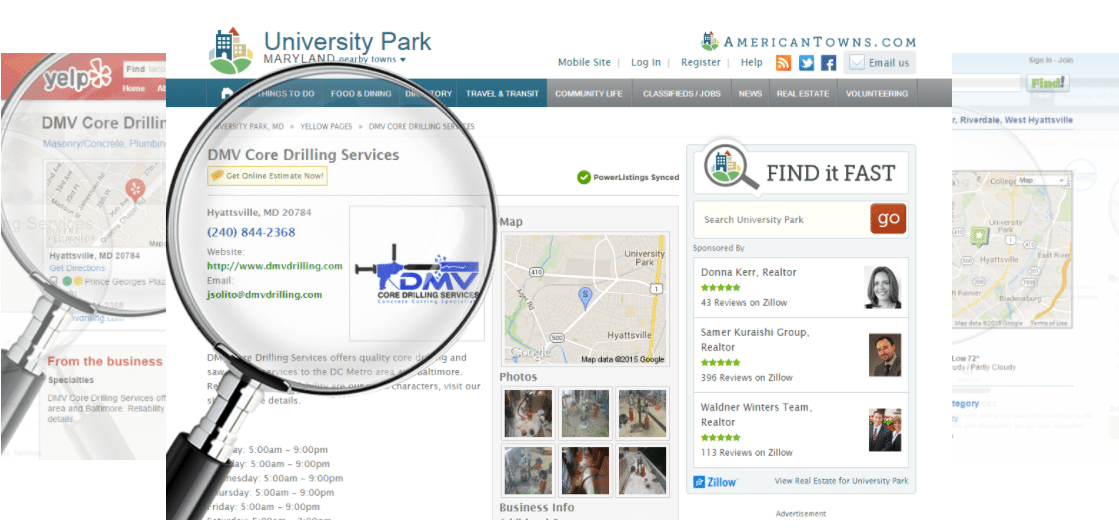Viewport: 1119px width, 532px height.
Task: Click the Email us envelope button
Action: [x=879, y=63]
